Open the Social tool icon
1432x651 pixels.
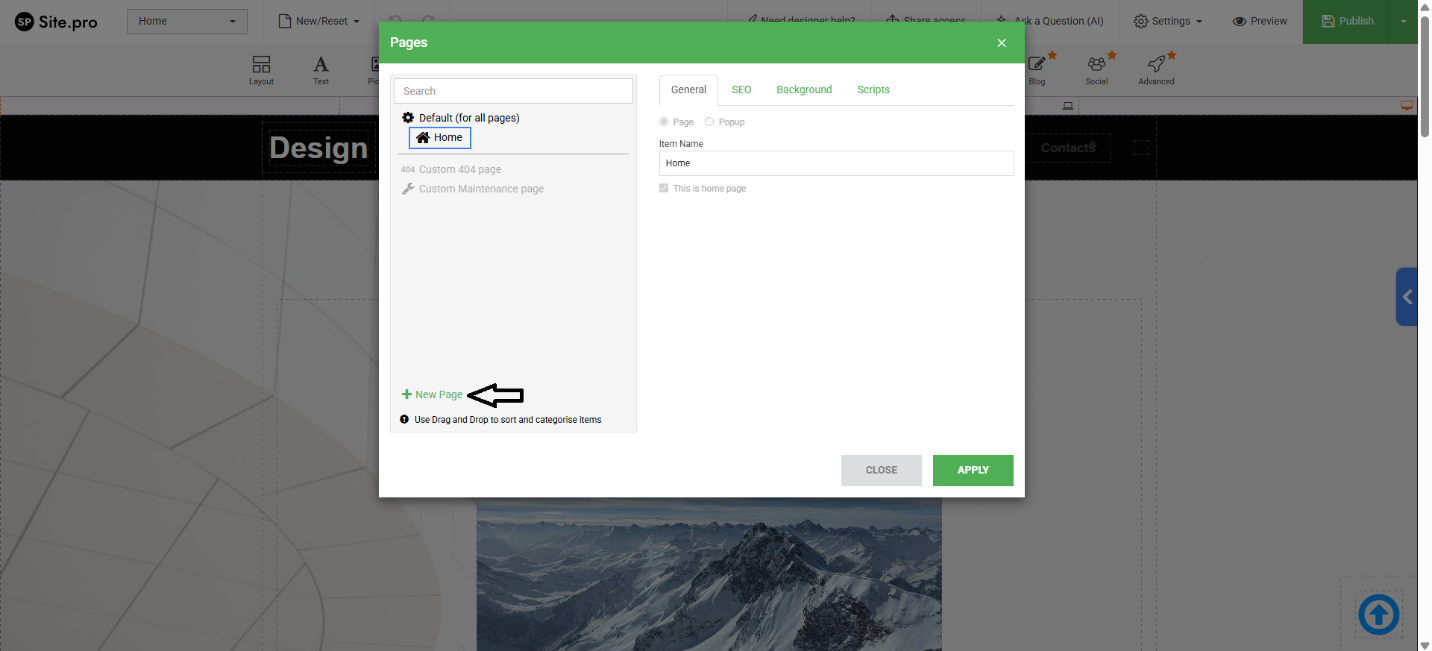coord(1096,66)
